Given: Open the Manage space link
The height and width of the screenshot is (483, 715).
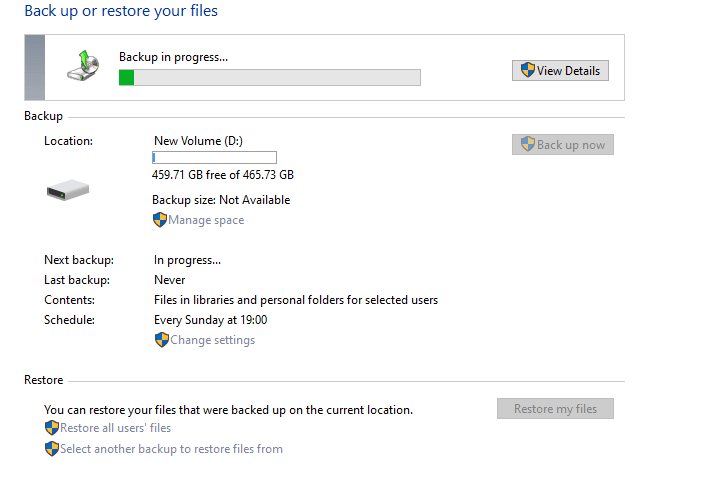Looking at the screenshot, I should (x=206, y=220).
